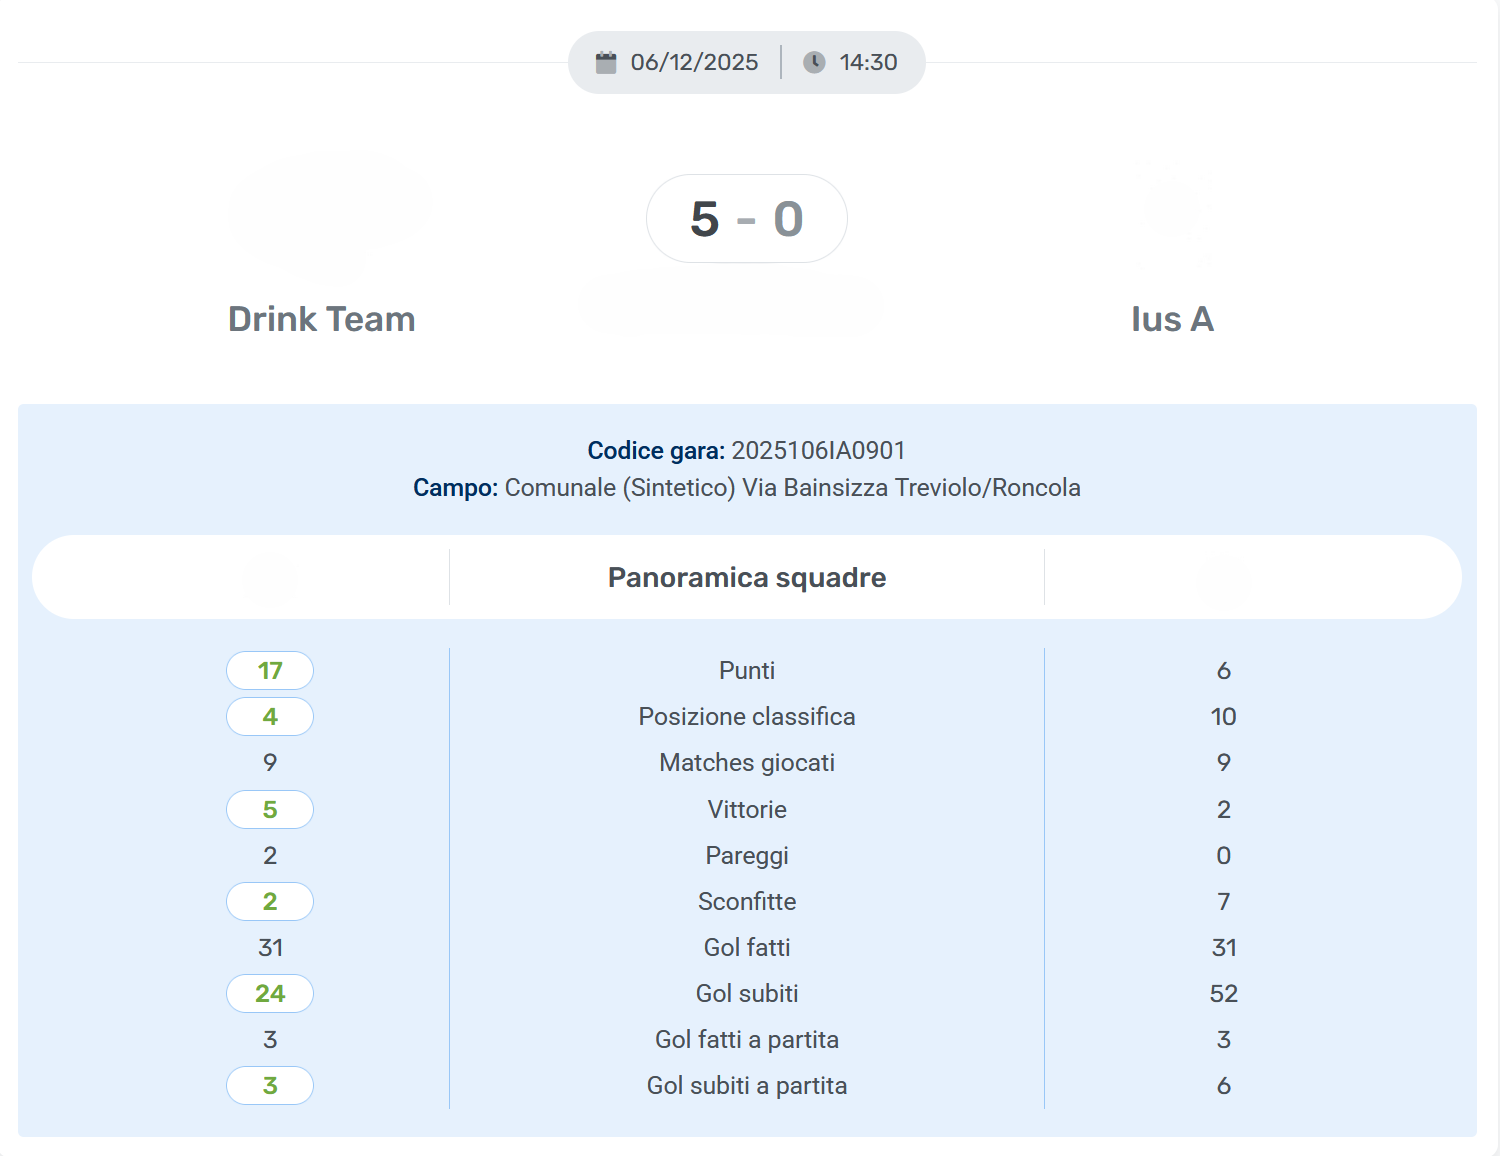Select the kickoff time 14:30
The height and width of the screenshot is (1156, 1500).
[x=868, y=63]
